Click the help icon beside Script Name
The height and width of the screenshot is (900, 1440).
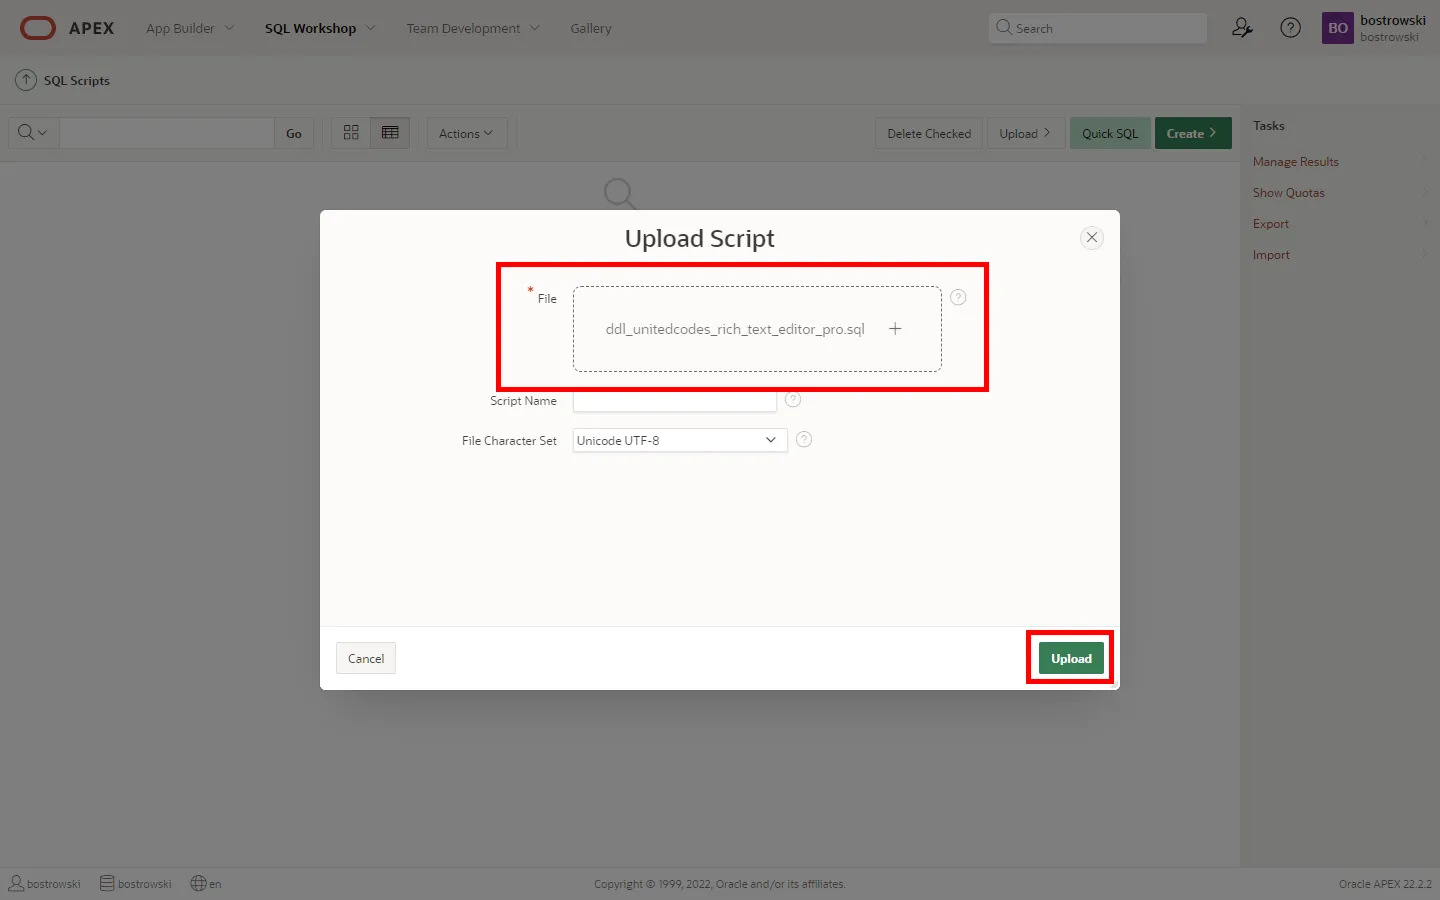(793, 400)
